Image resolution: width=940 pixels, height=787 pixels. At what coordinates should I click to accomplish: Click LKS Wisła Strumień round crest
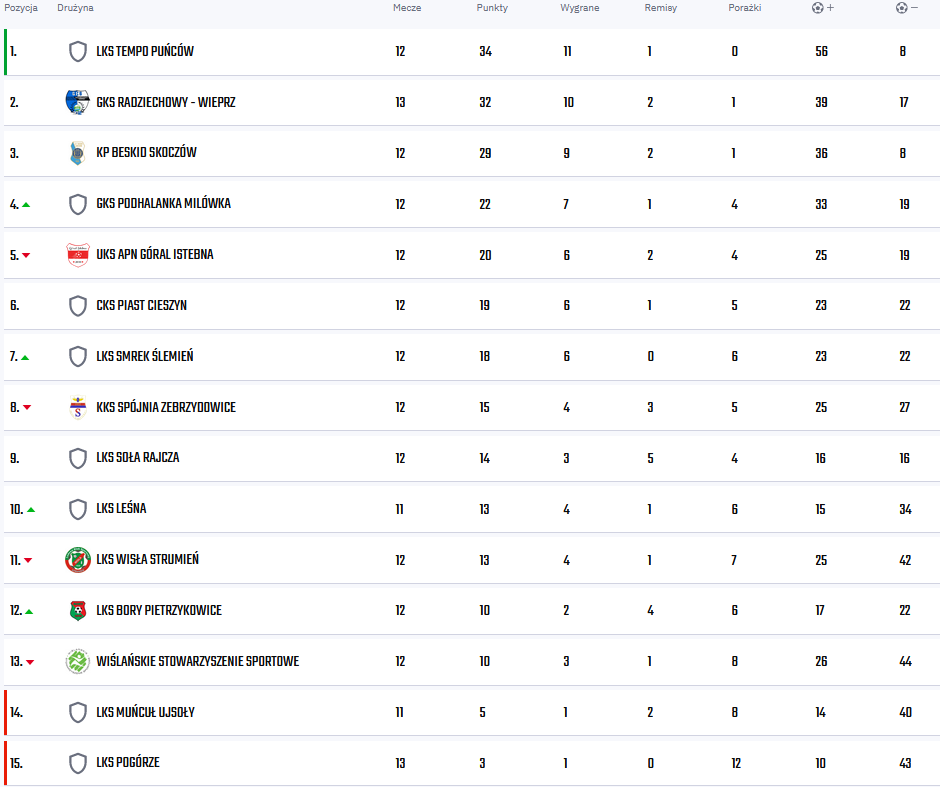coord(78,560)
